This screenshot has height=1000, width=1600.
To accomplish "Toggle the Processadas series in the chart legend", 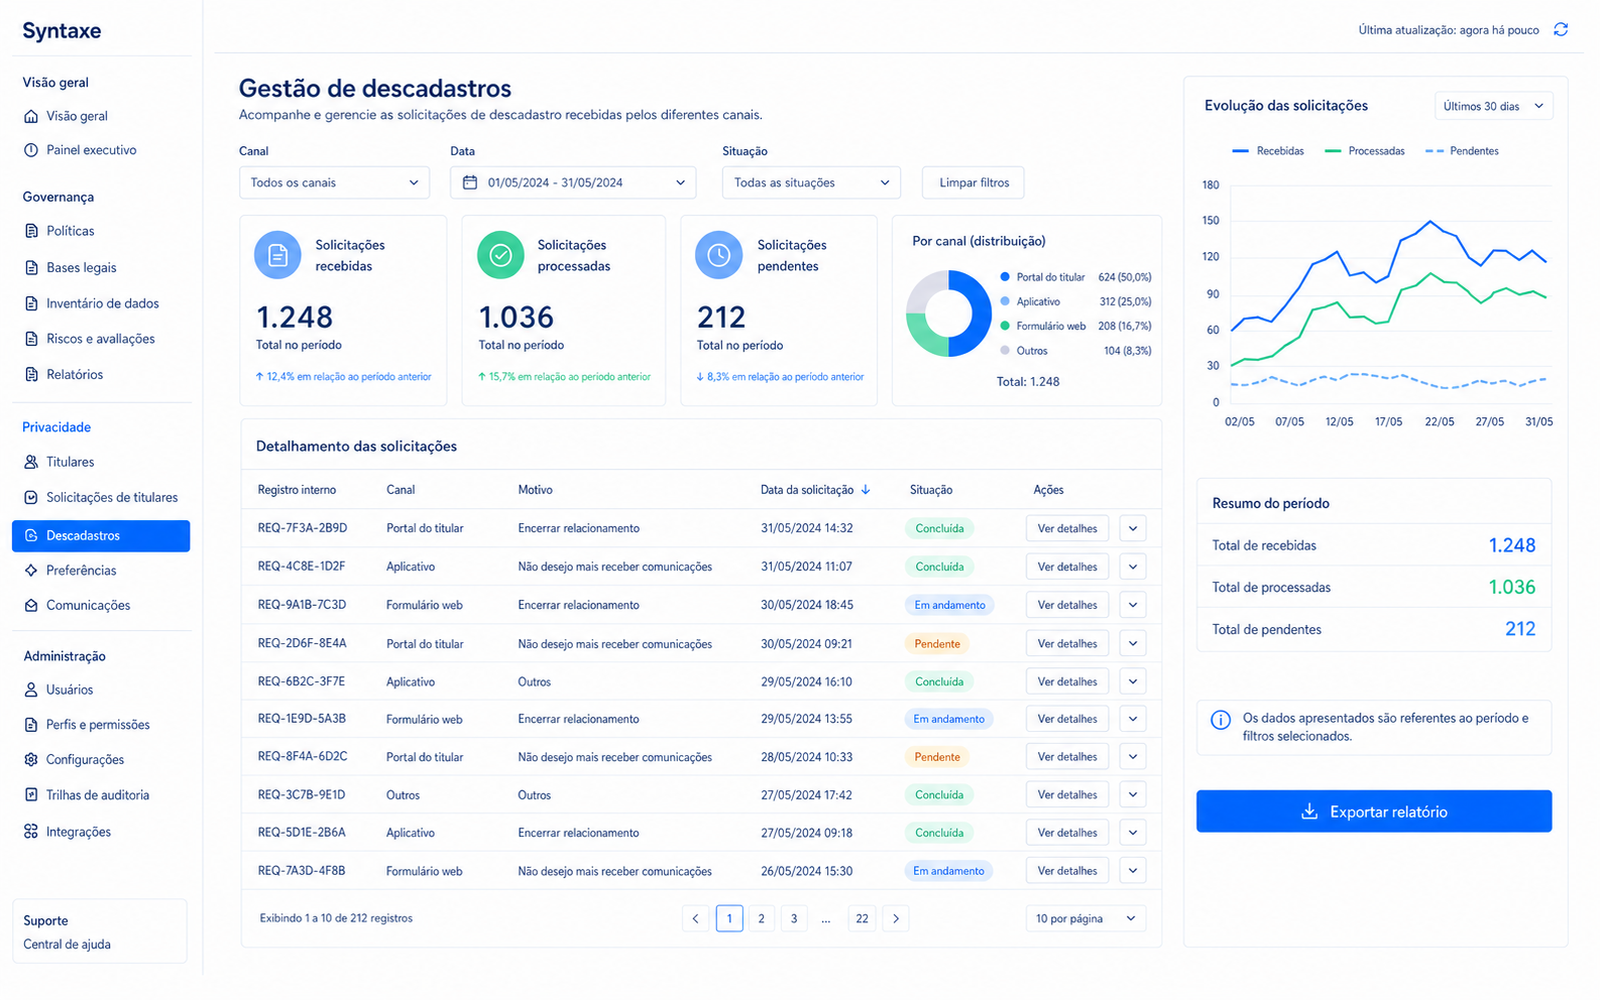I will pyautogui.click(x=1365, y=151).
